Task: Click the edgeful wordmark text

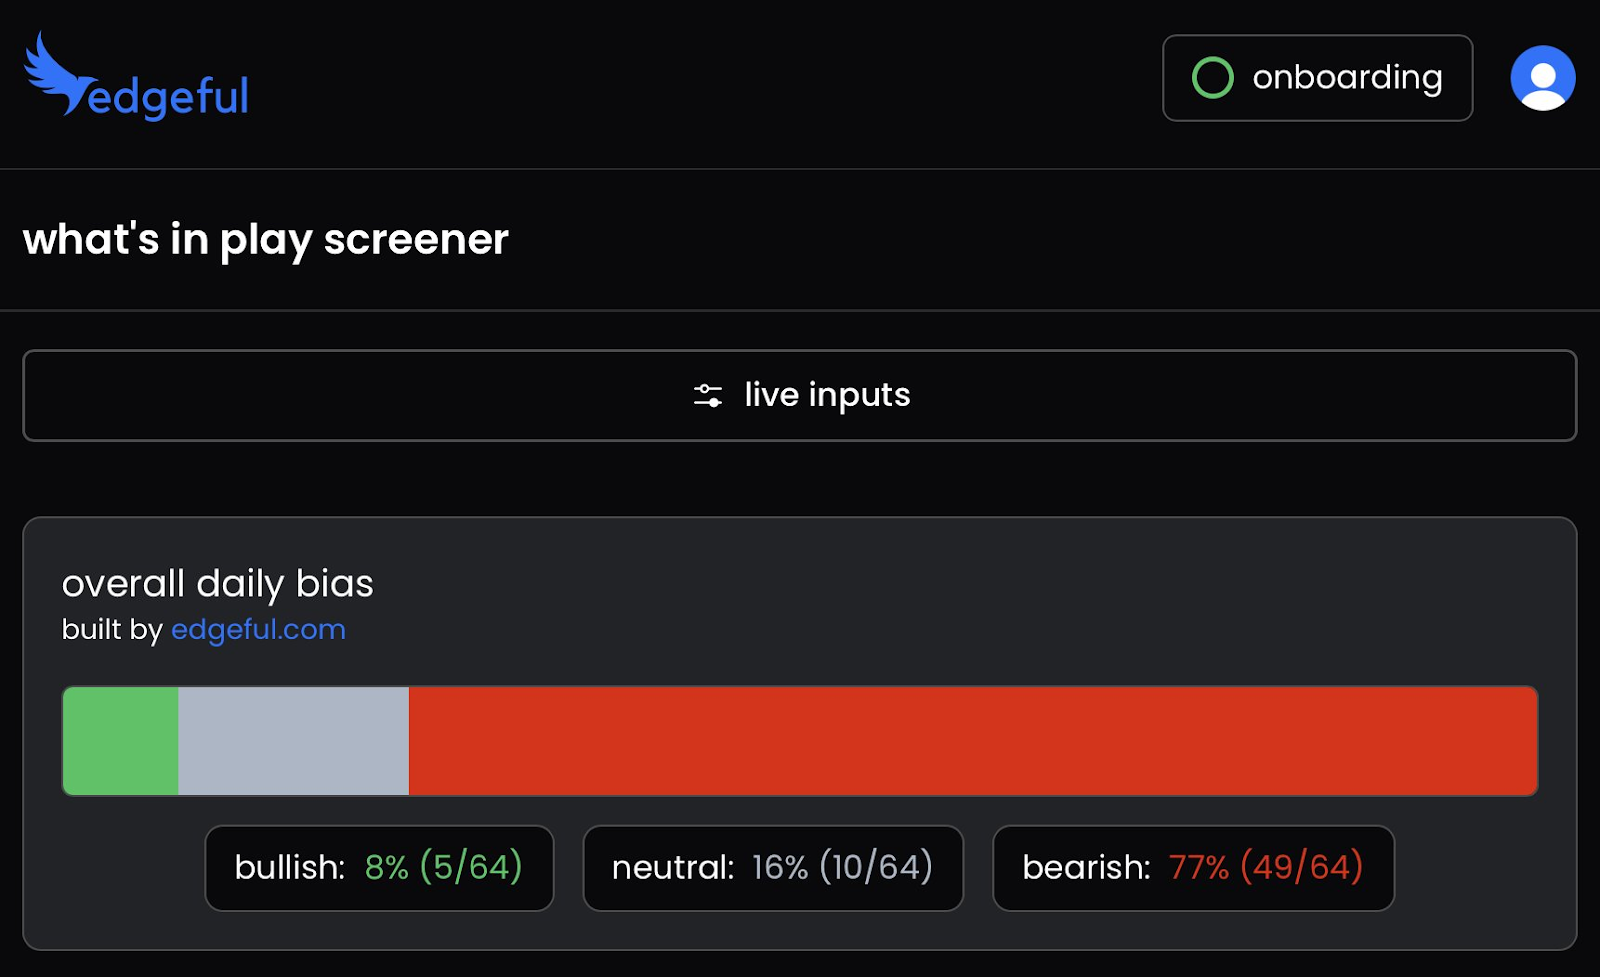Action: [x=168, y=97]
